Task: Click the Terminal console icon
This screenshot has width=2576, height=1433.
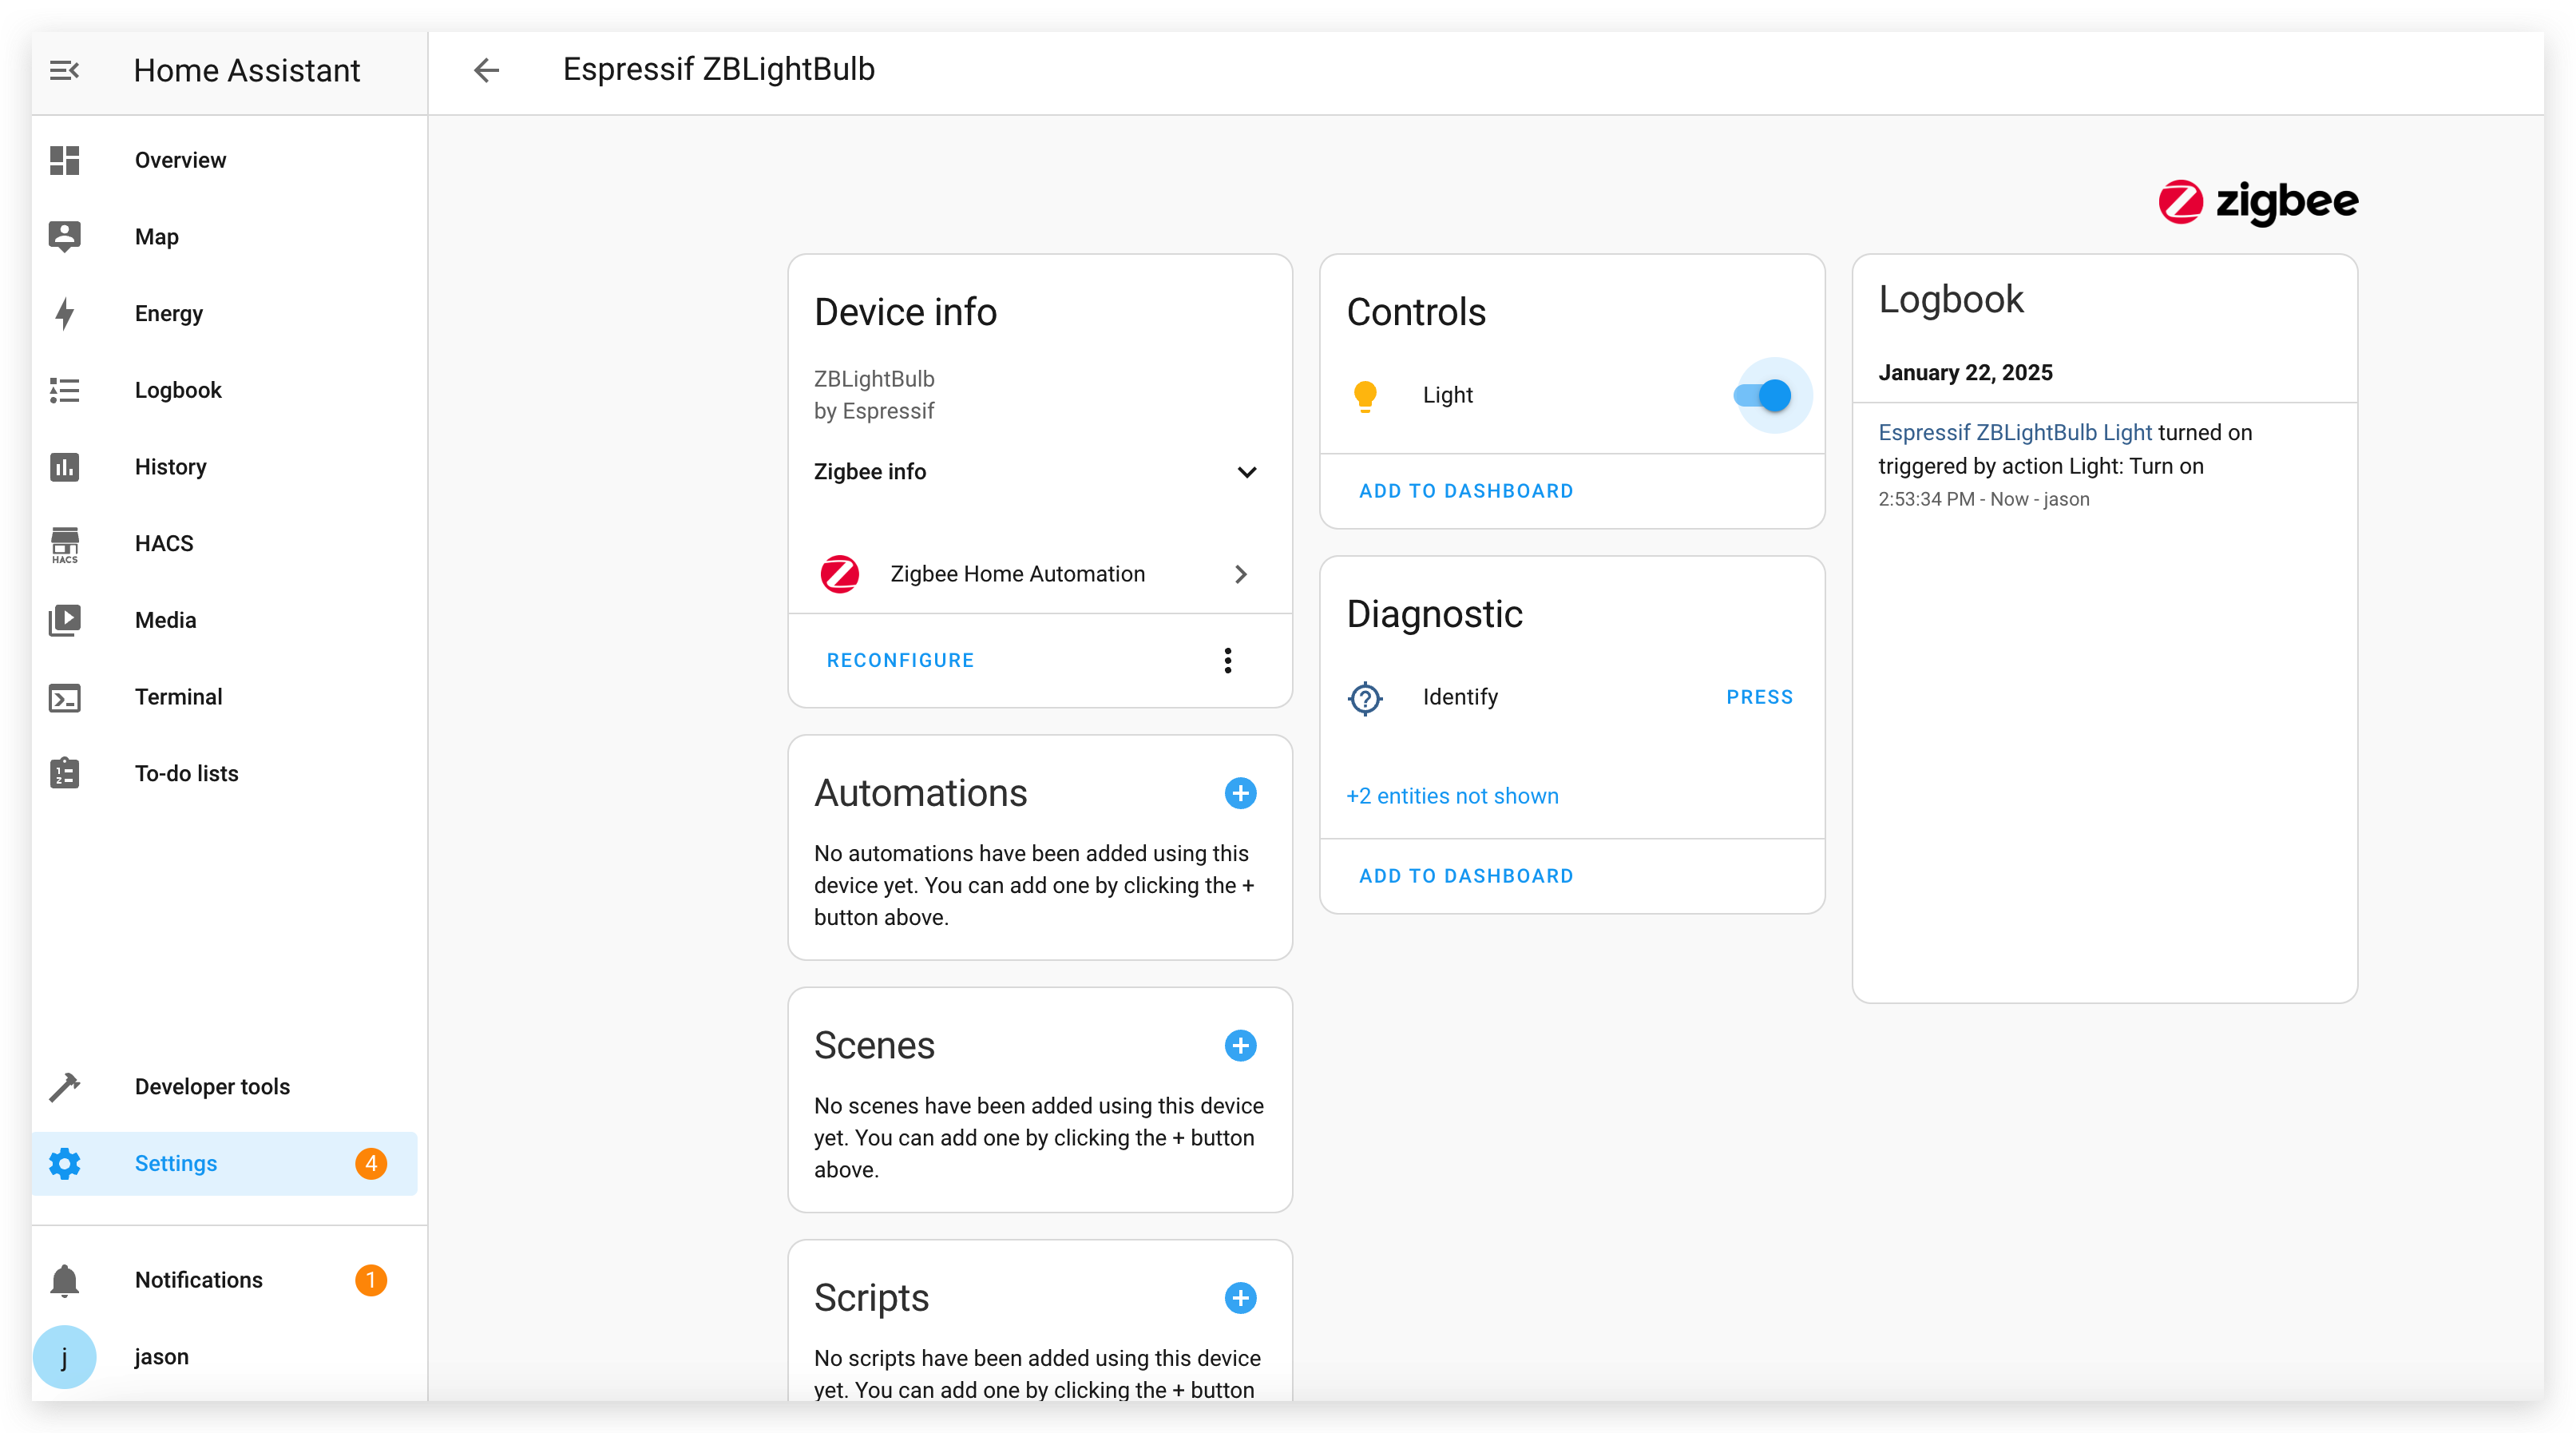Action: coord(65,697)
